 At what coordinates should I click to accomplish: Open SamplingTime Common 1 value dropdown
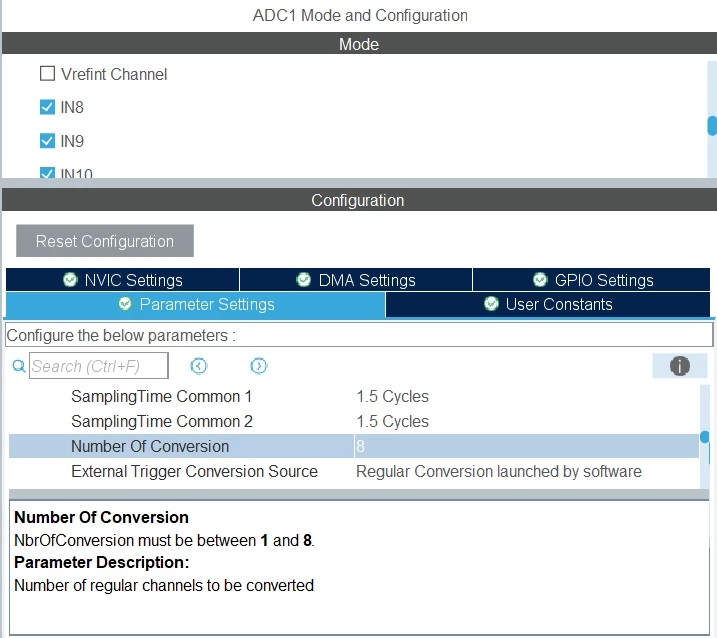526,396
